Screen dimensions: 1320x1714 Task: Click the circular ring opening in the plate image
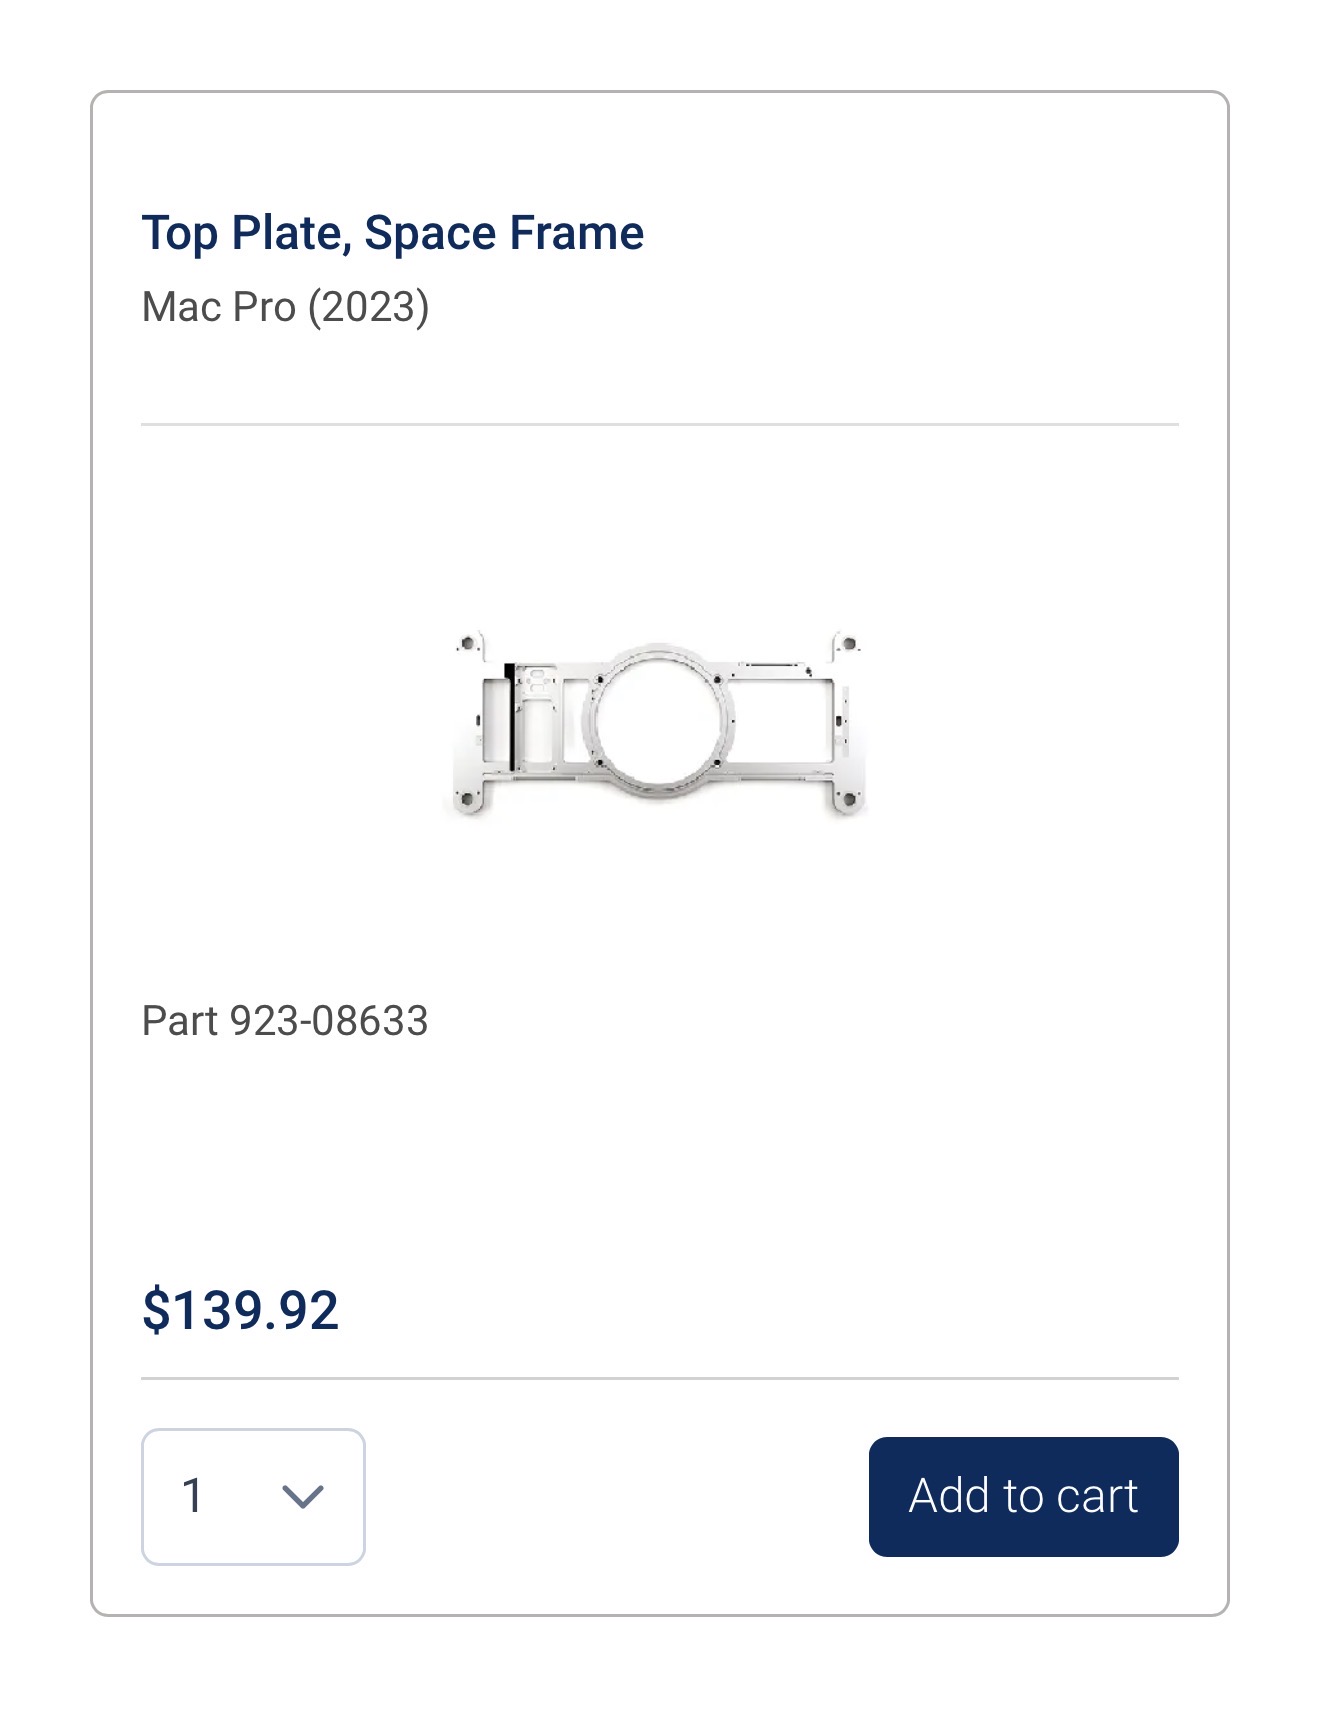point(658,719)
